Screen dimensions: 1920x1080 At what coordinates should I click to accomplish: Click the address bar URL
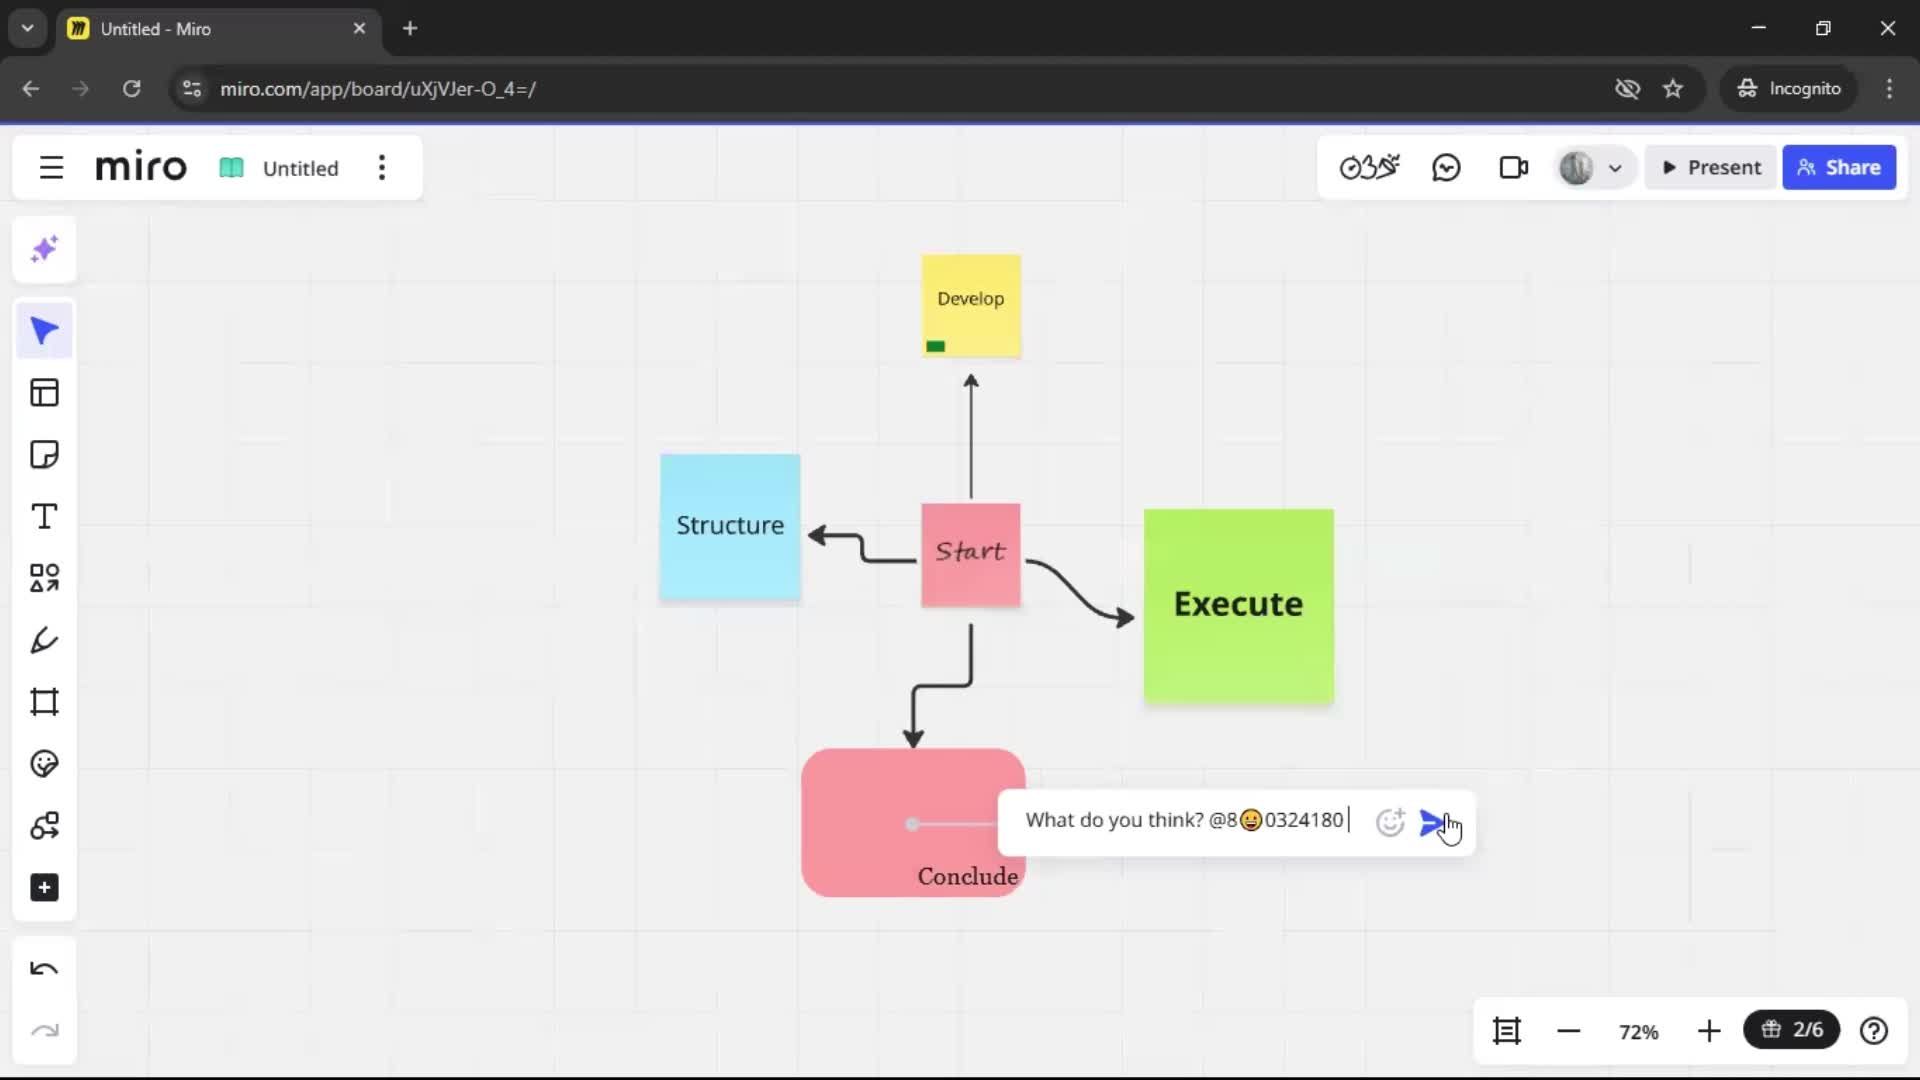tap(378, 89)
